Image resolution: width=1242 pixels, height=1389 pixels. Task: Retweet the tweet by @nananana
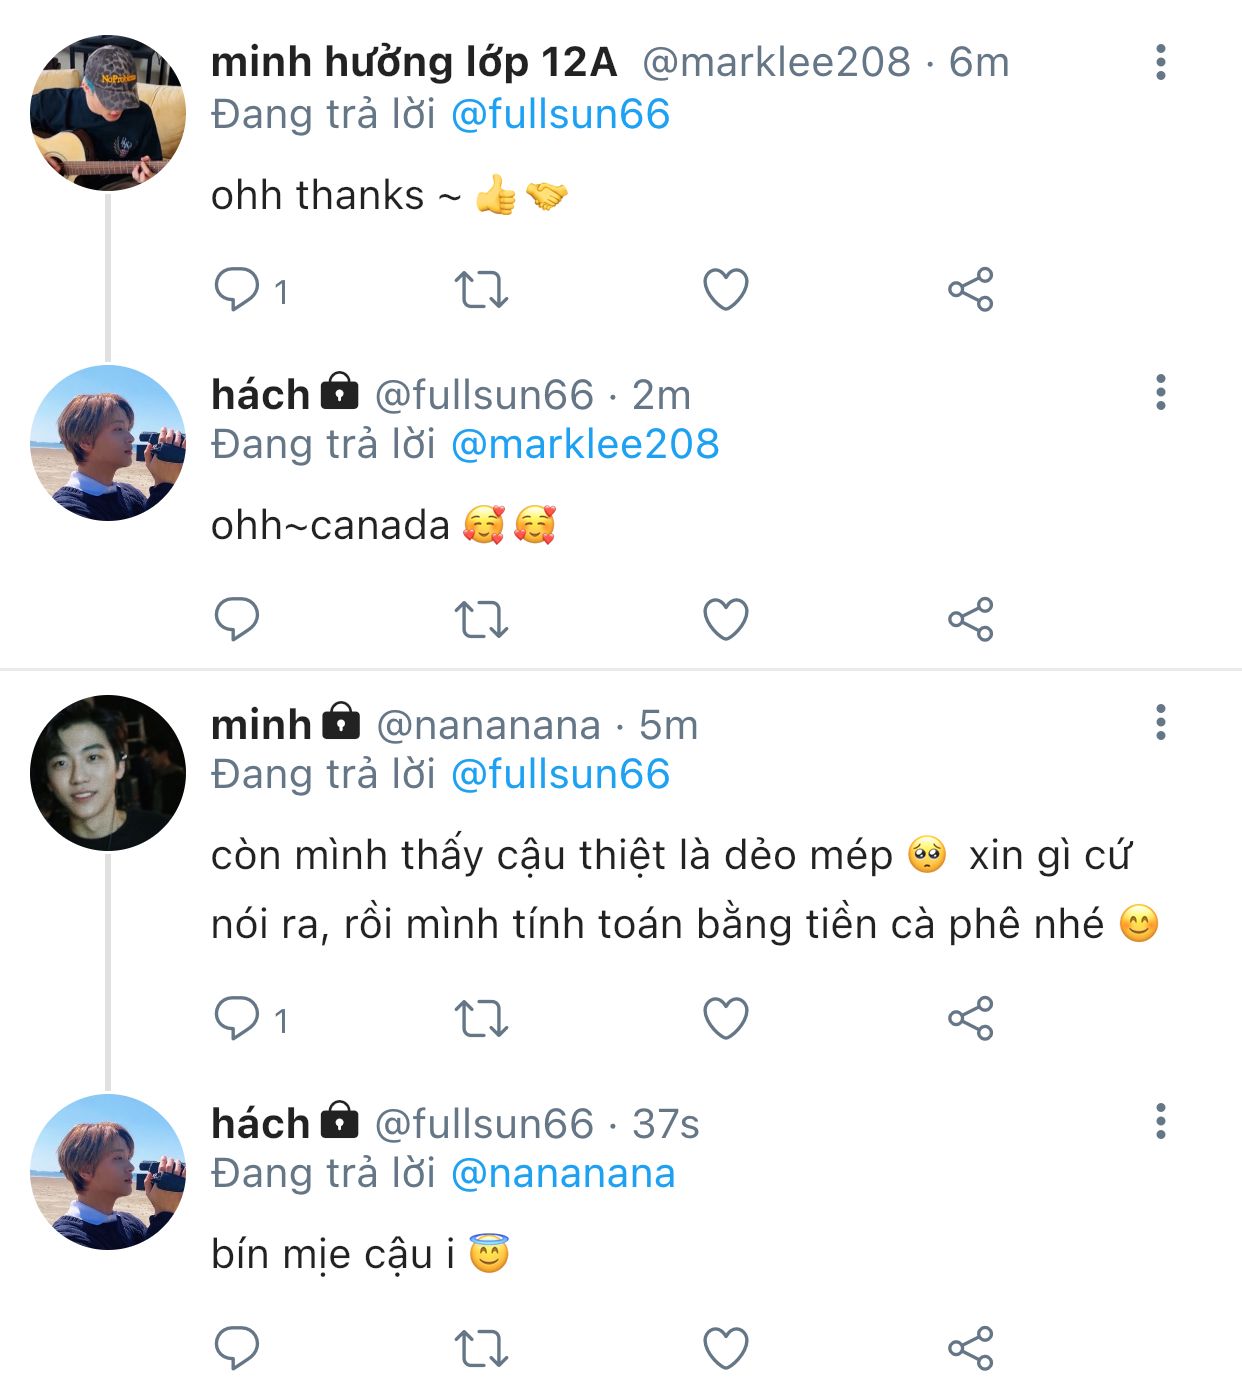coord(481,1019)
